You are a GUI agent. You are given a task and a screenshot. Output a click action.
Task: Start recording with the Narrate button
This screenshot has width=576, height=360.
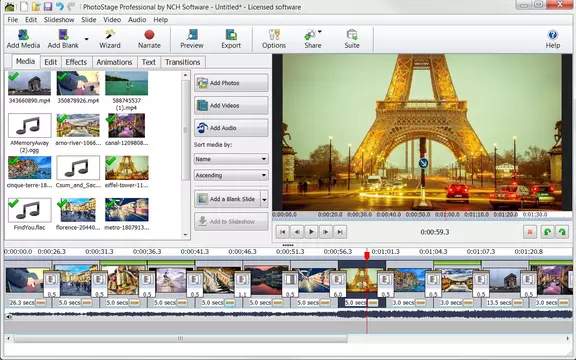[x=149, y=39]
